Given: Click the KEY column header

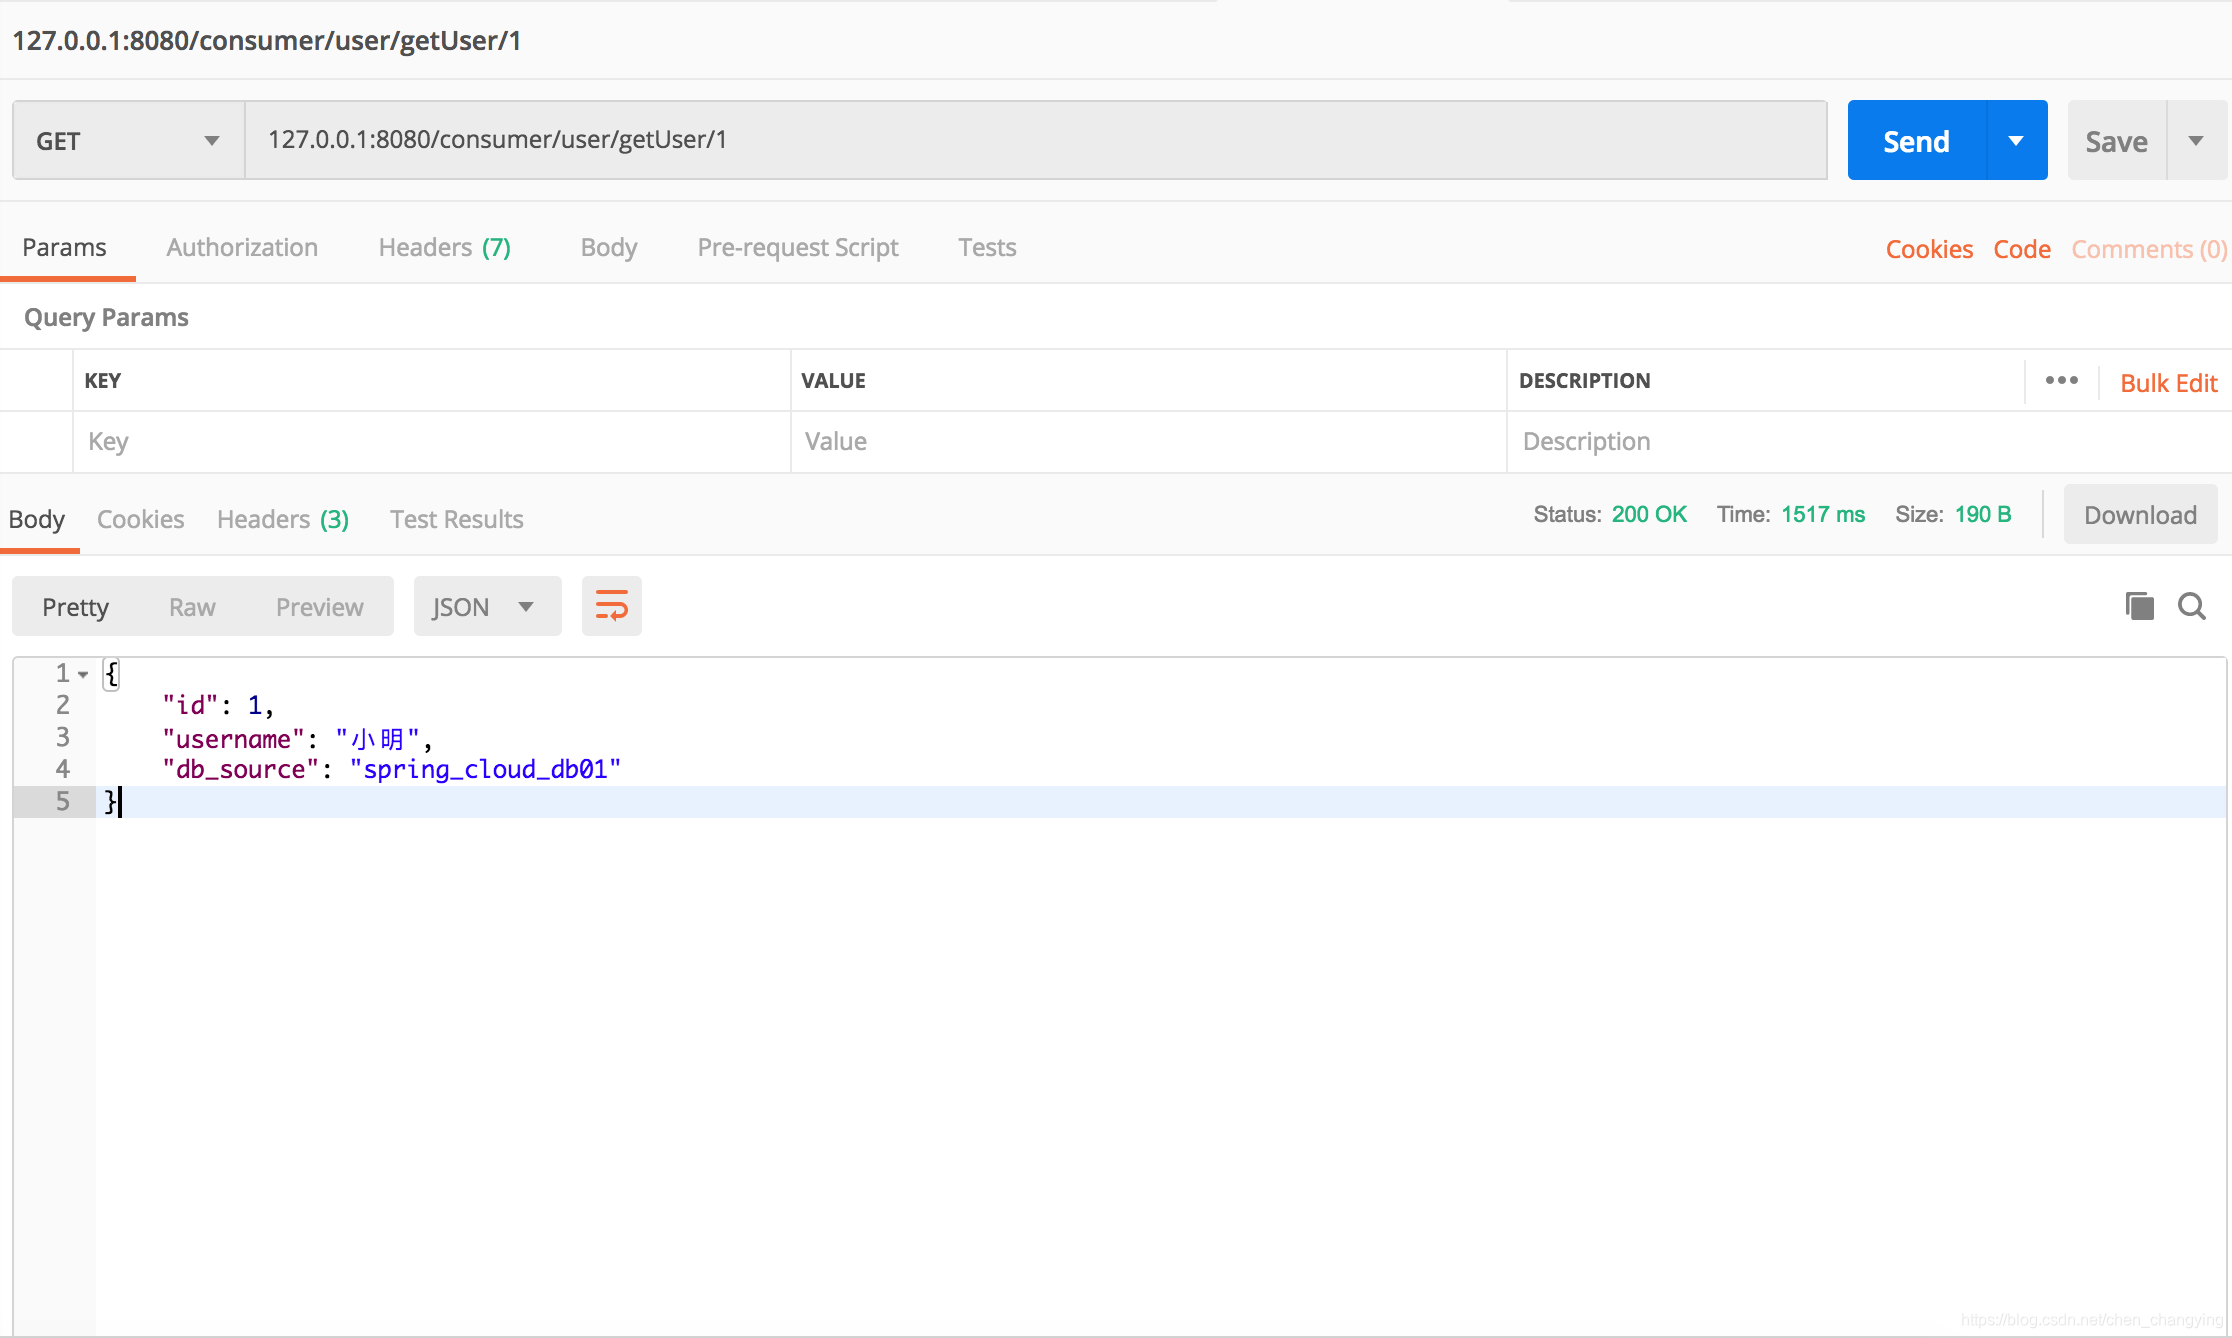Looking at the screenshot, I should point(103,381).
